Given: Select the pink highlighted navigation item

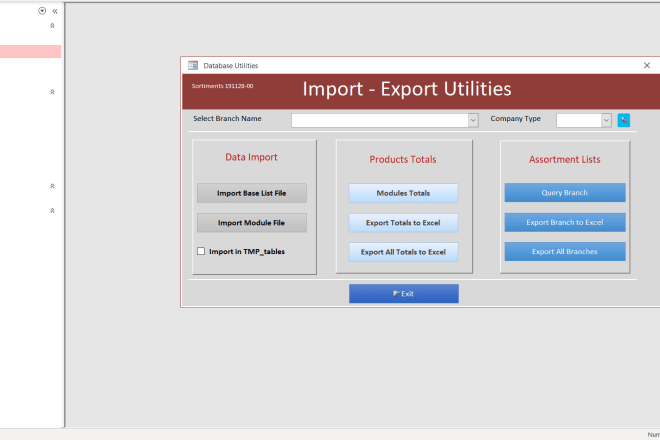Looking at the screenshot, I should pyautogui.click(x=30, y=51).
